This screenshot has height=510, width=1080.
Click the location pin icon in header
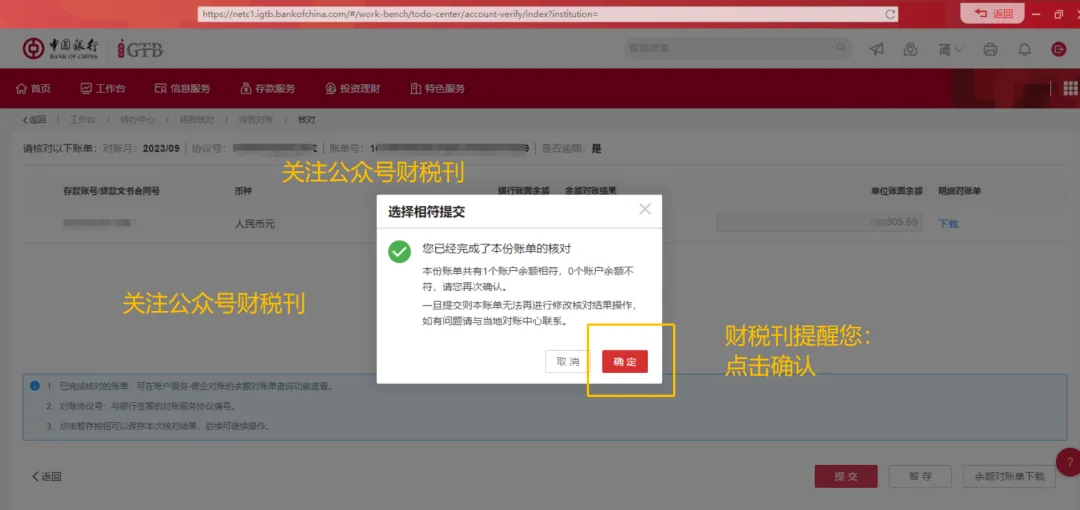pyautogui.click(x=911, y=49)
